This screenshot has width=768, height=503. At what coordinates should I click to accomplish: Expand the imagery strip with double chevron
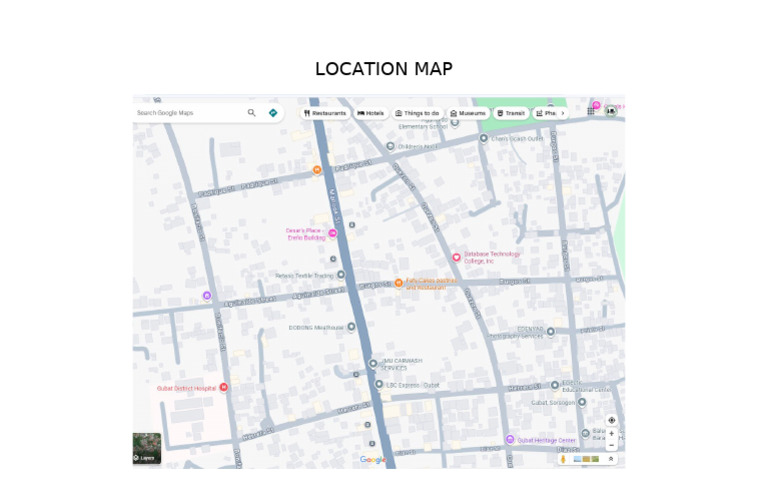pyautogui.click(x=611, y=459)
